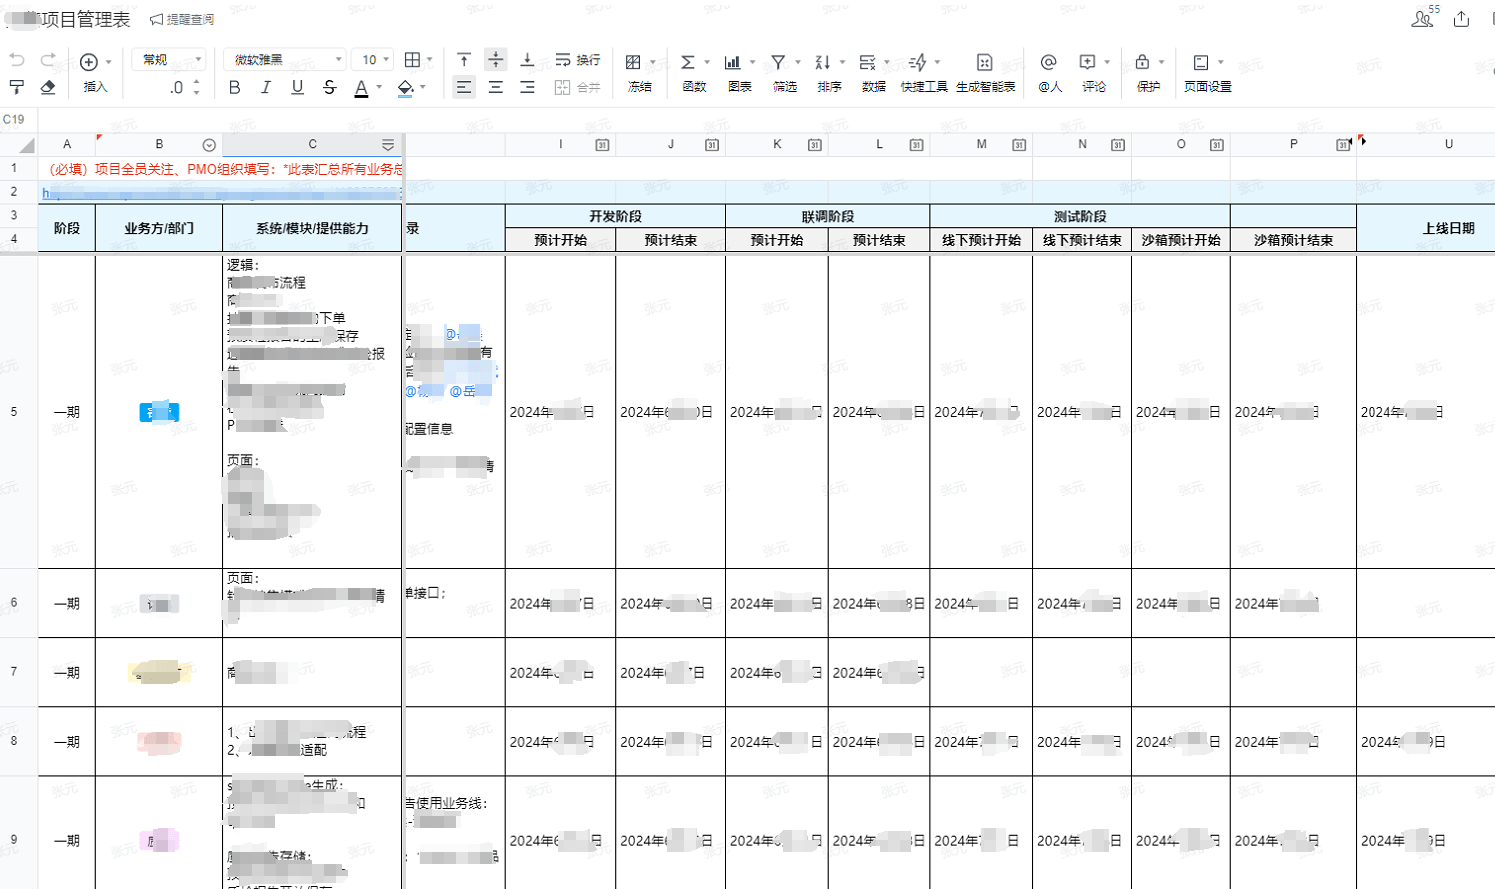Open the 常规 number format dropdown
Screen dimensions: 1495x889
(168, 60)
